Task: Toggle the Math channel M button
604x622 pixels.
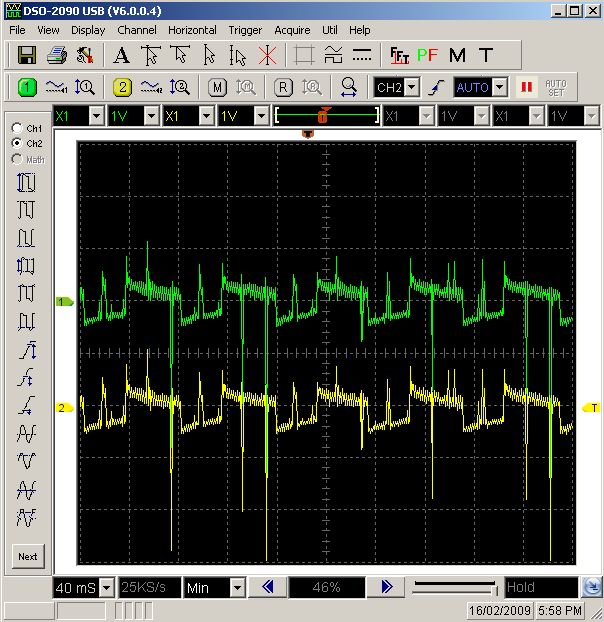Action: 217,87
